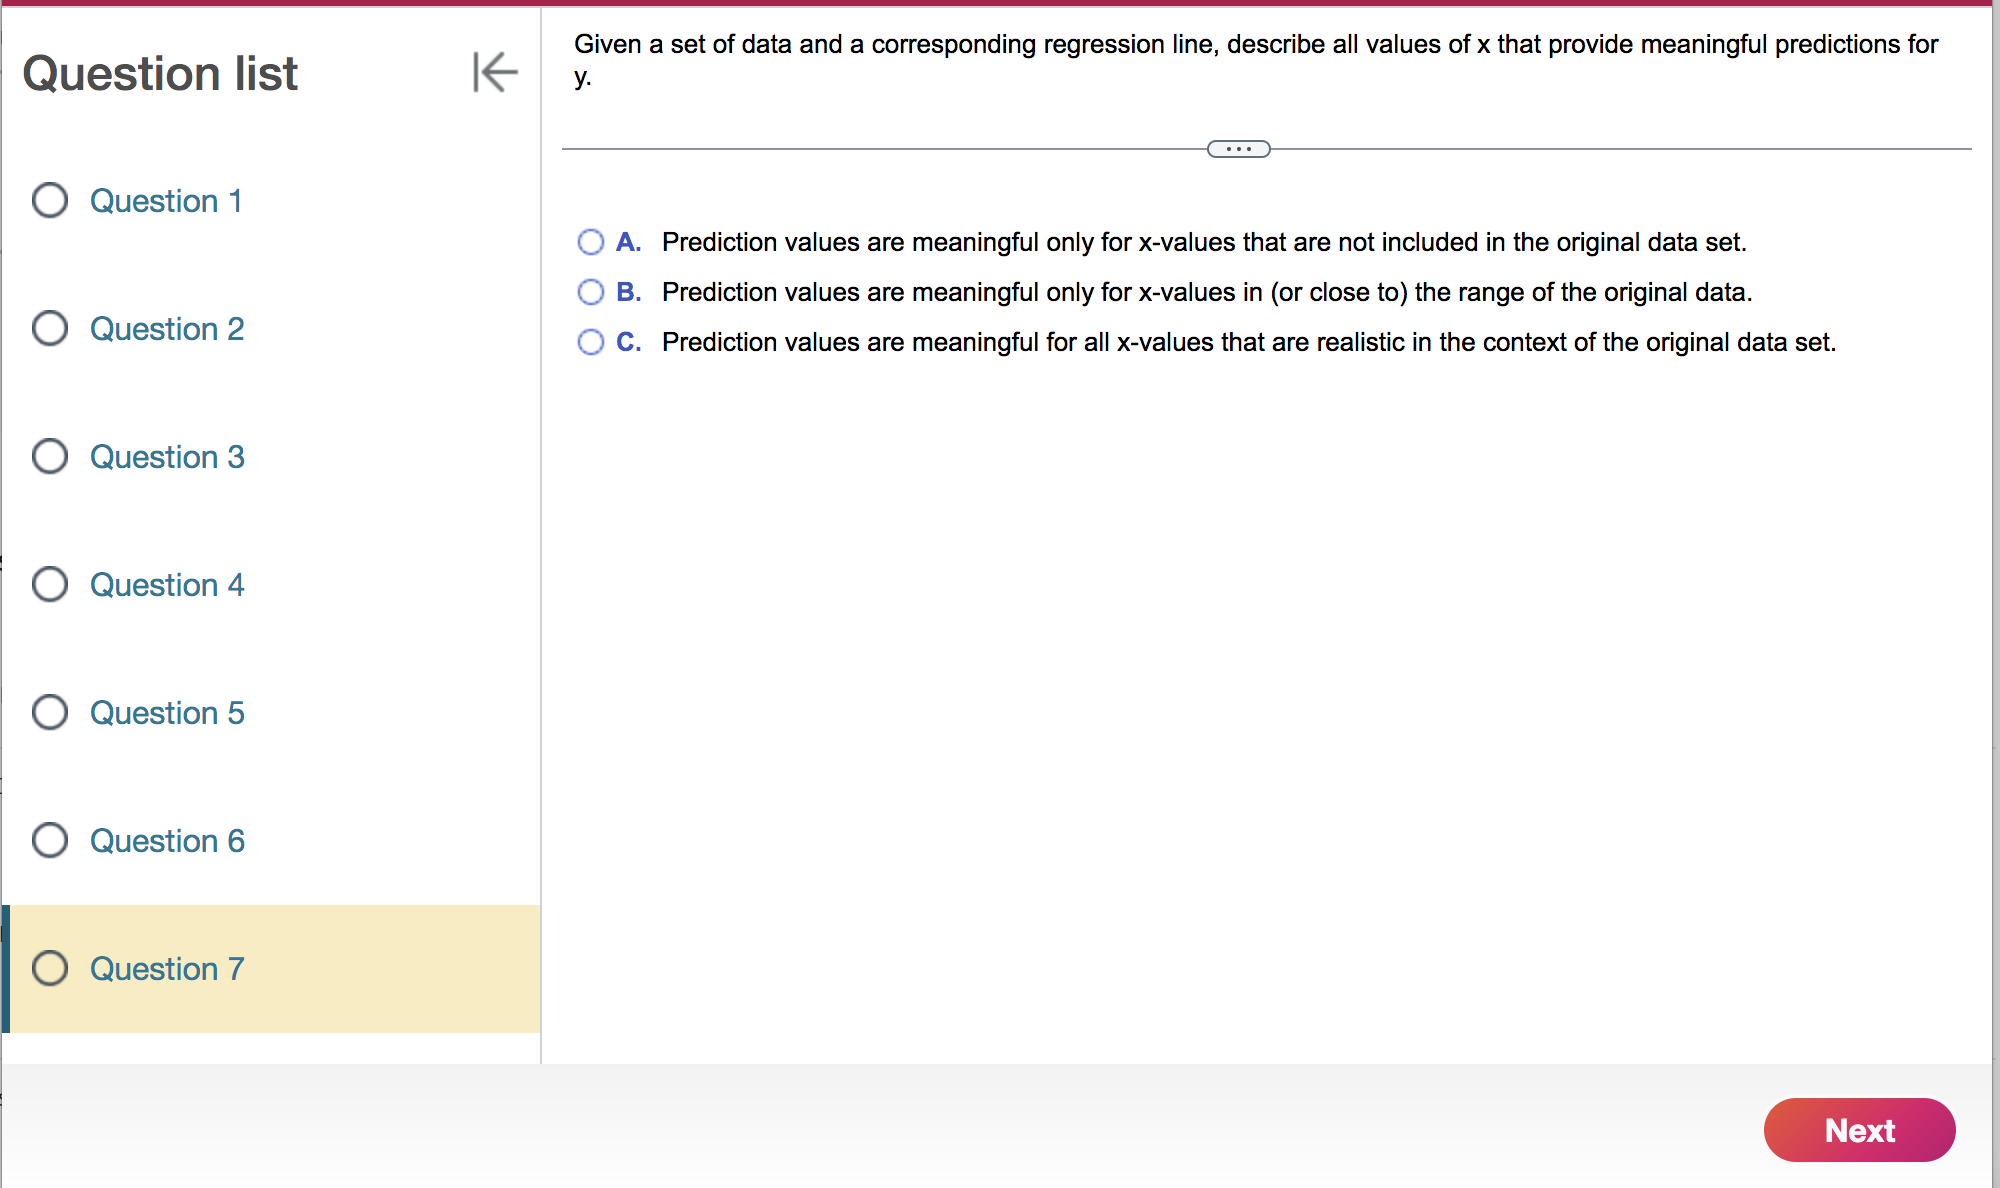Viewport: 2000px width, 1188px height.
Task: Click Question 7 status circle icon
Action: [50, 968]
